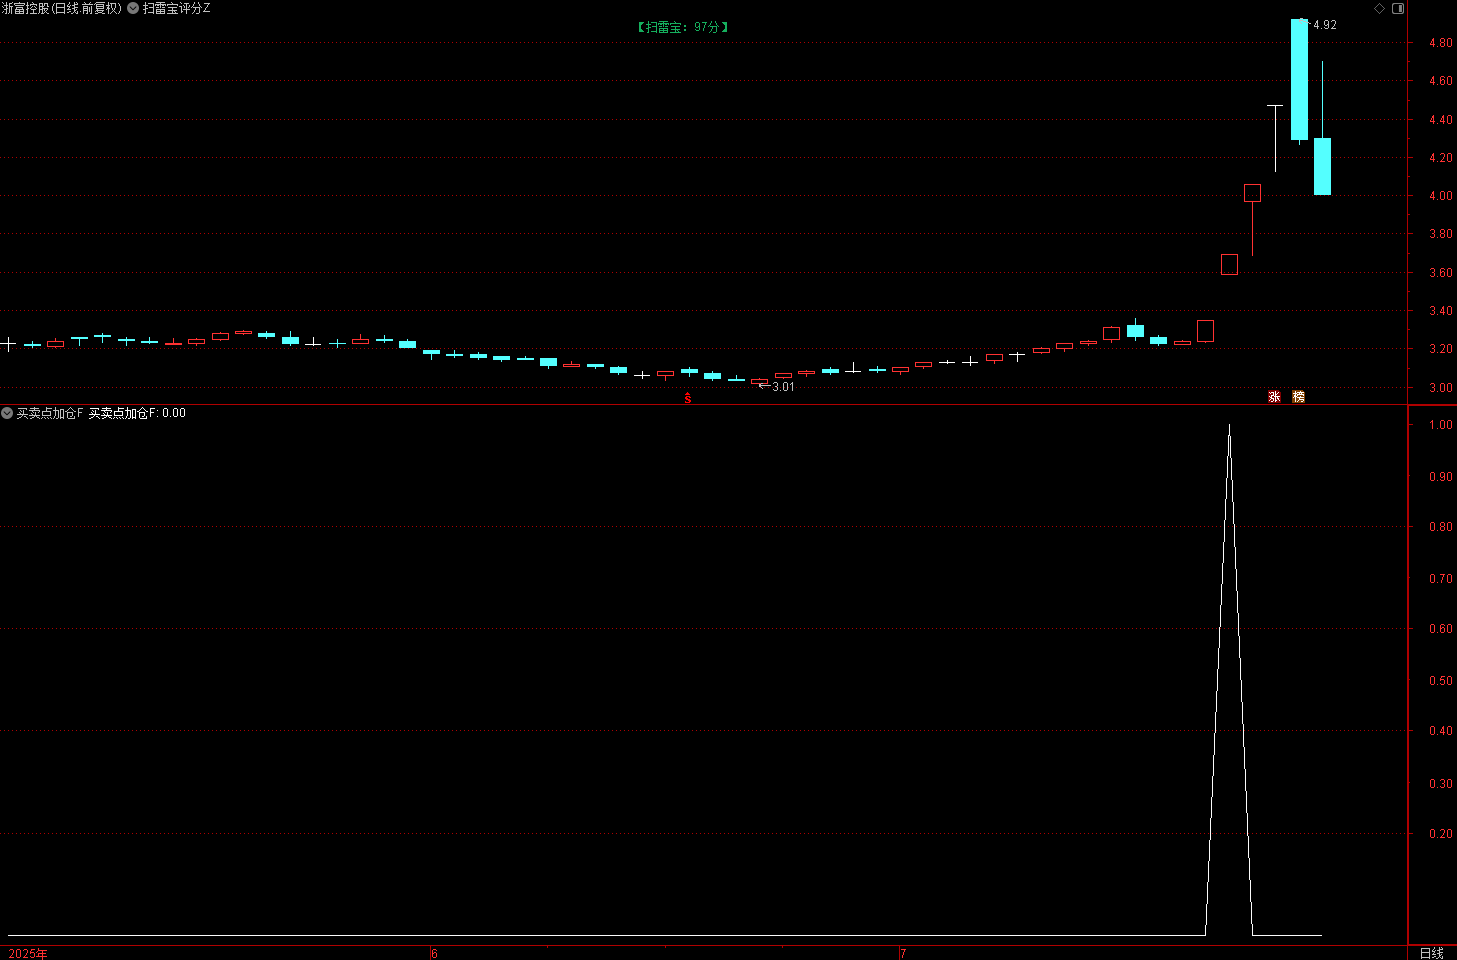The height and width of the screenshot is (960, 1457).
Task: Click the 4.80 price axis label
Action: tap(1441, 43)
